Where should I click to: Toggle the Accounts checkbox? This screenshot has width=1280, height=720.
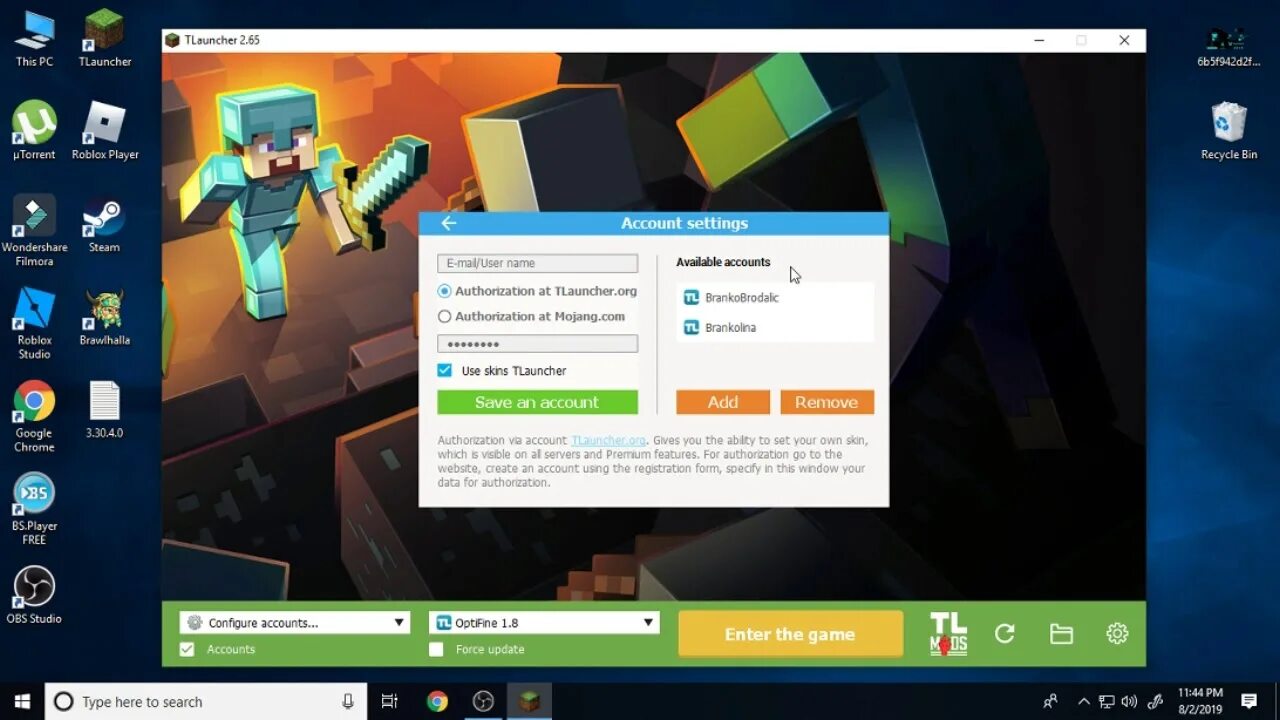186,649
